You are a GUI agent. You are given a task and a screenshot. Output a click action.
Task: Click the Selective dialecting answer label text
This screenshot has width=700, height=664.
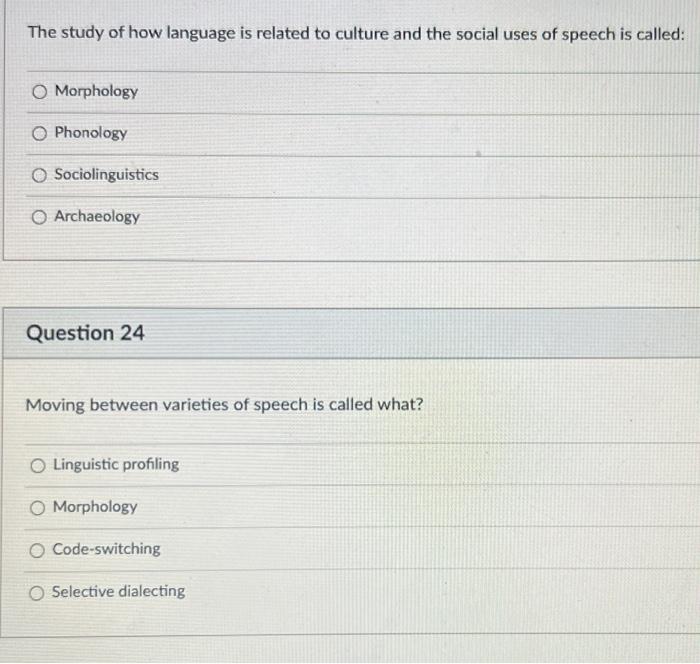118,591
